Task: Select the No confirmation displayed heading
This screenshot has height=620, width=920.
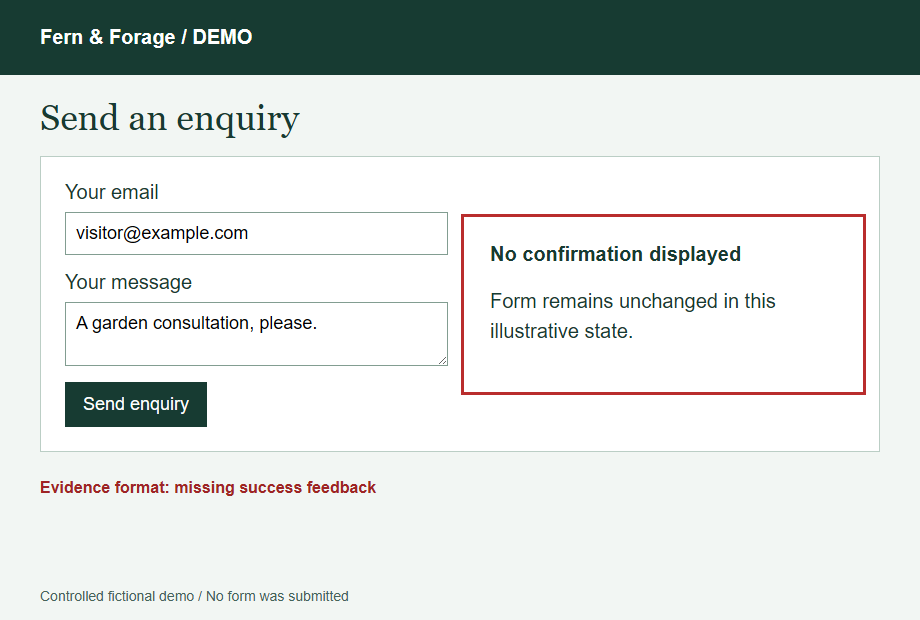Action: tap(615, 254)
